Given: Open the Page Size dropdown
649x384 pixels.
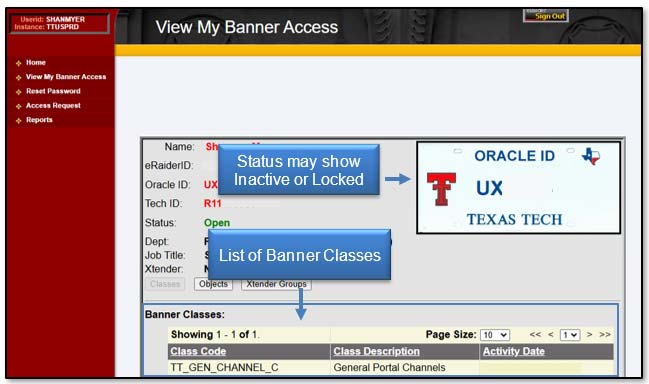Looking at the screenshot, I should (x=495, y=335).
